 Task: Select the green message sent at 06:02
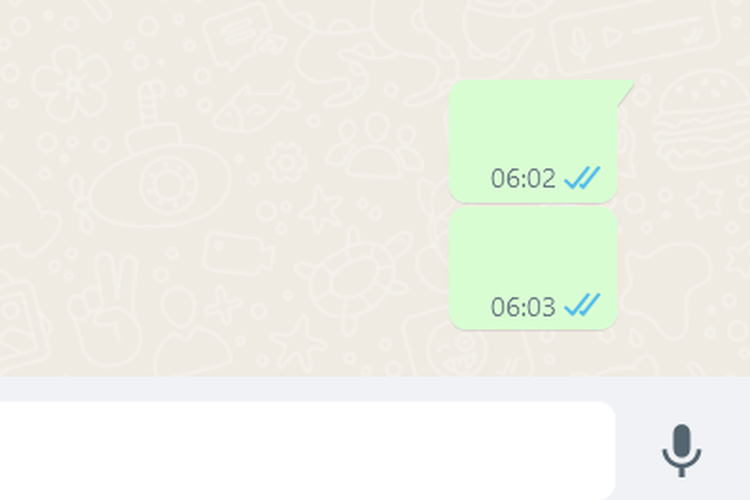[x=533, y=141]
